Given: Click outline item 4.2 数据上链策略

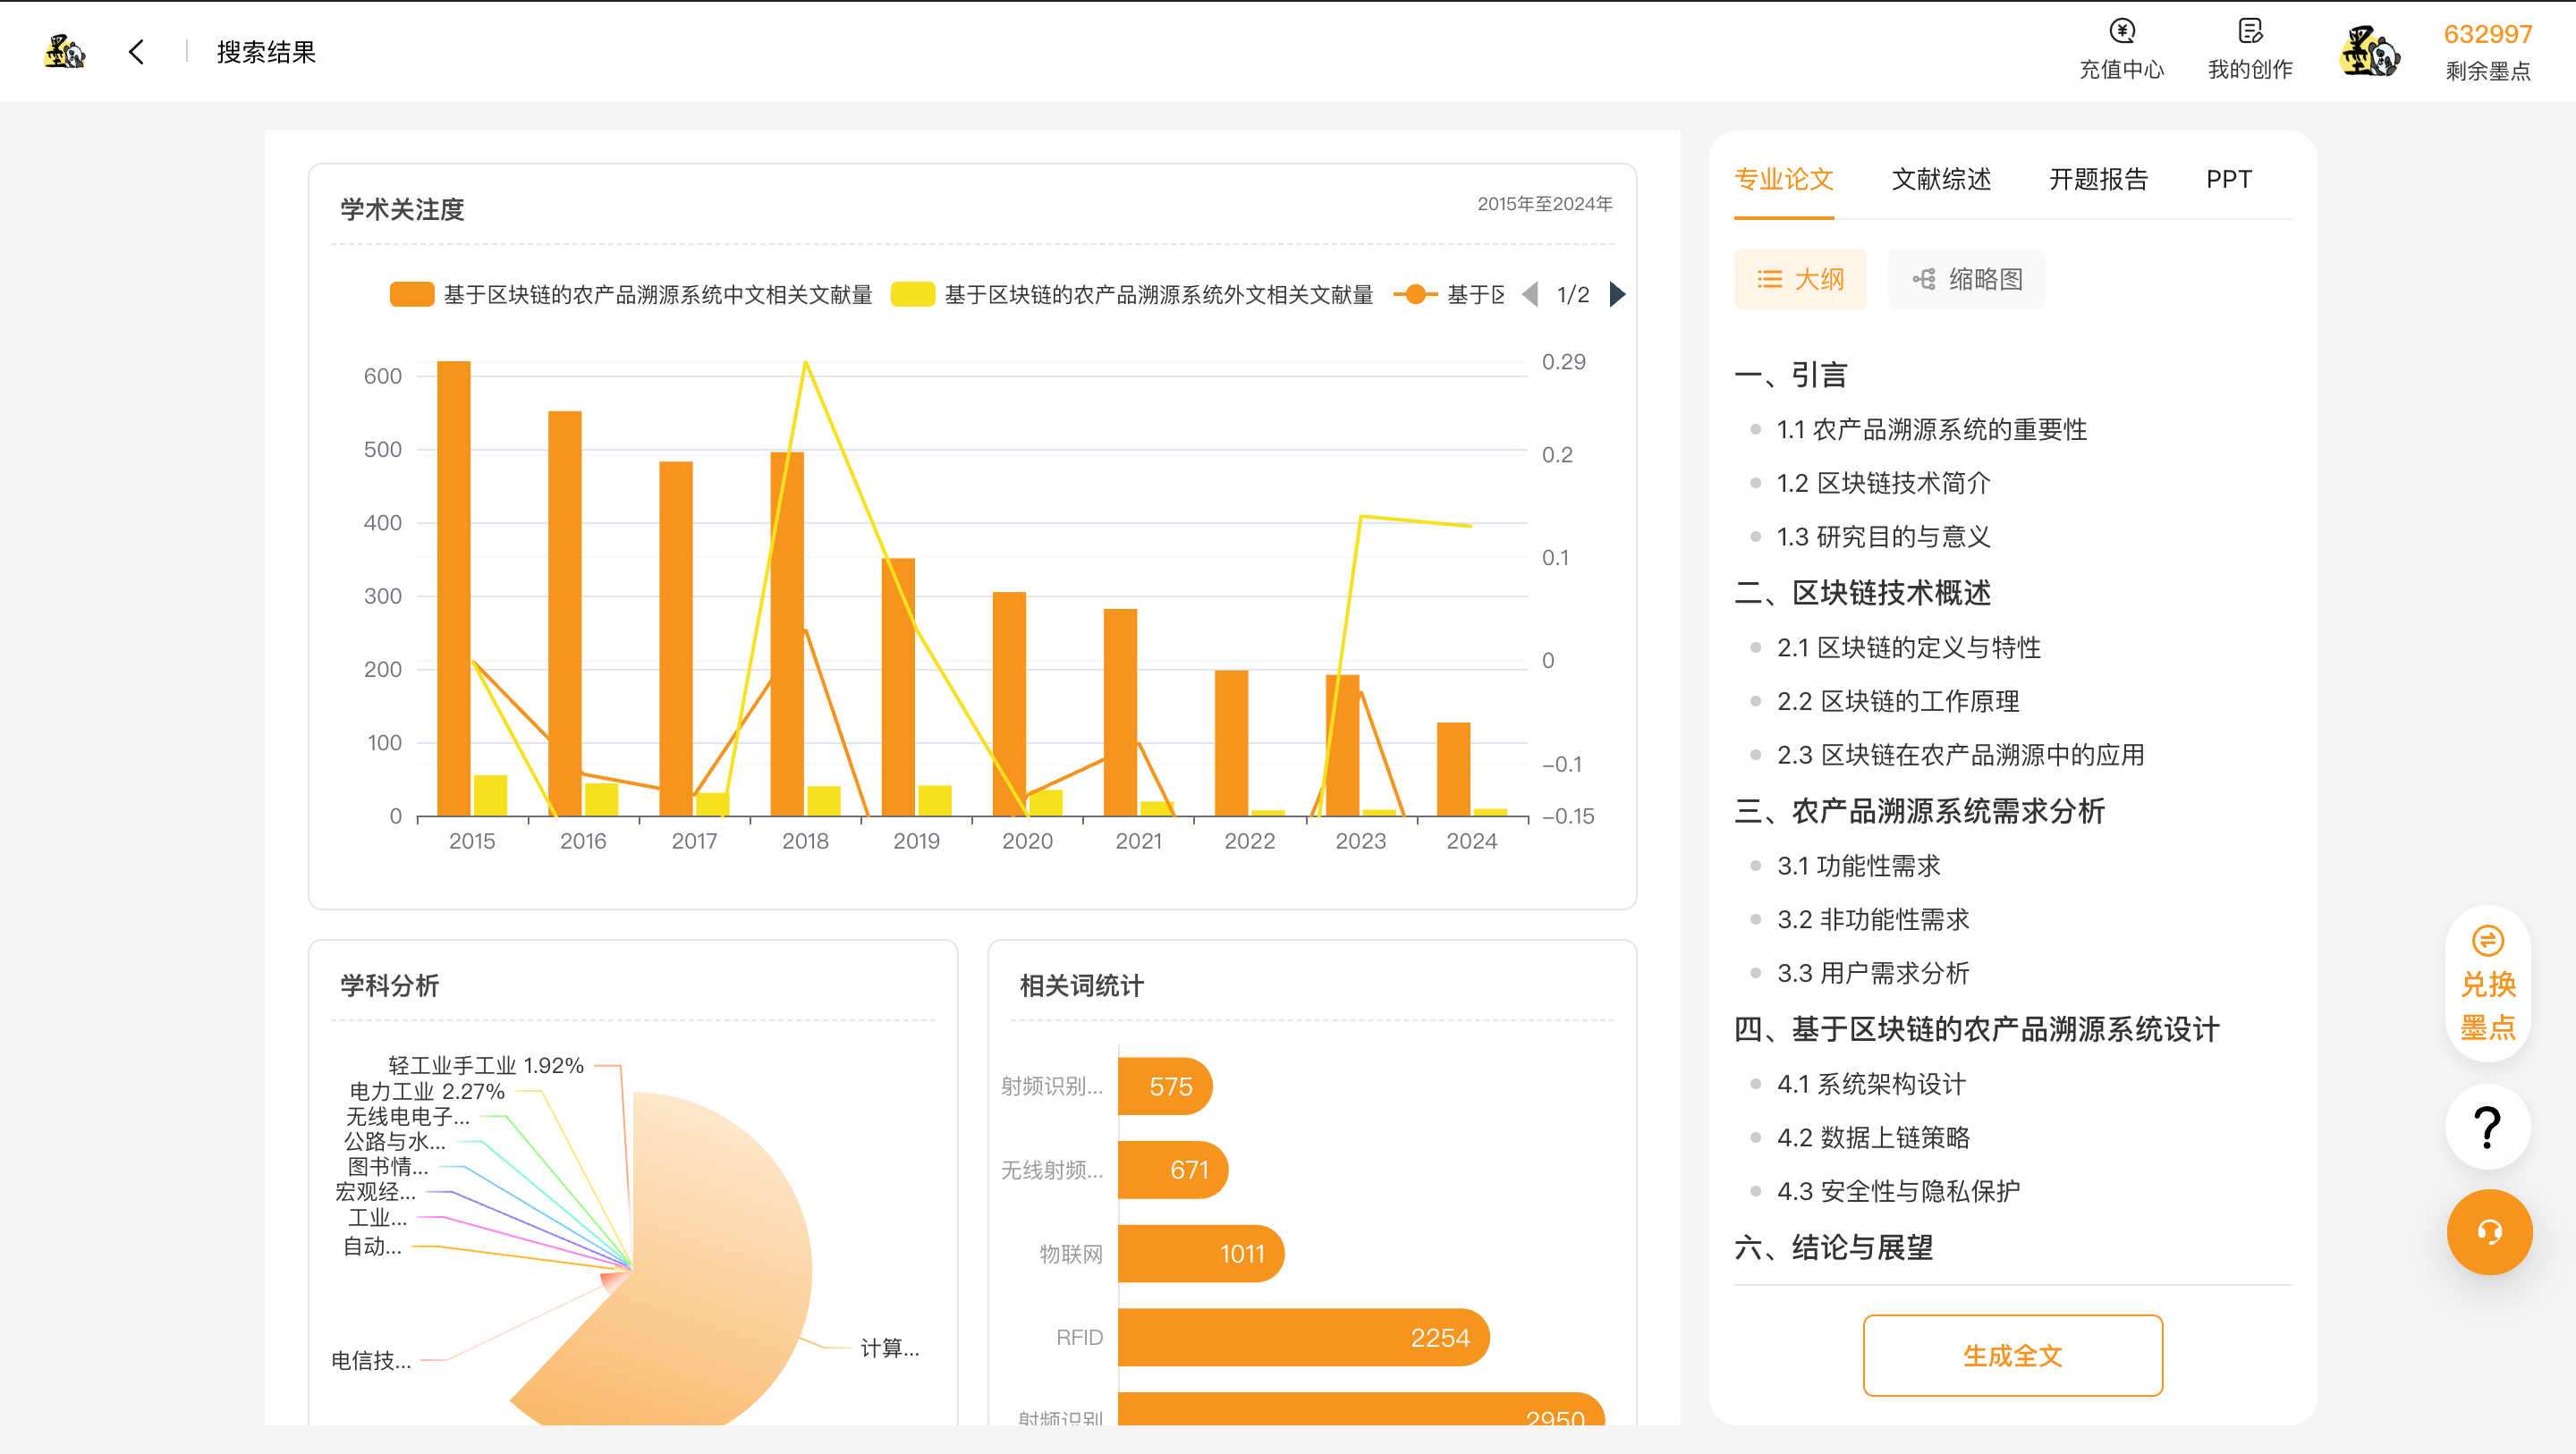Looking at the screenshot, I should coord(1873,1137).
